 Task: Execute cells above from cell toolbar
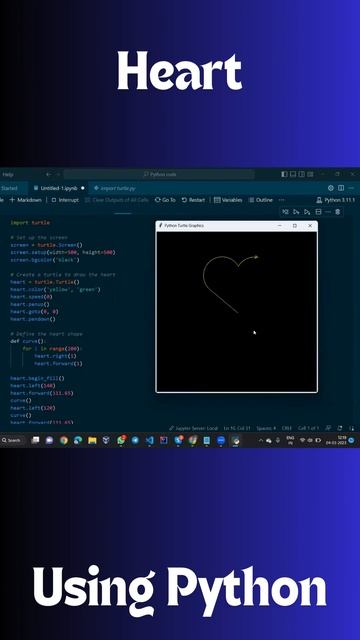[x=296, y=212]
